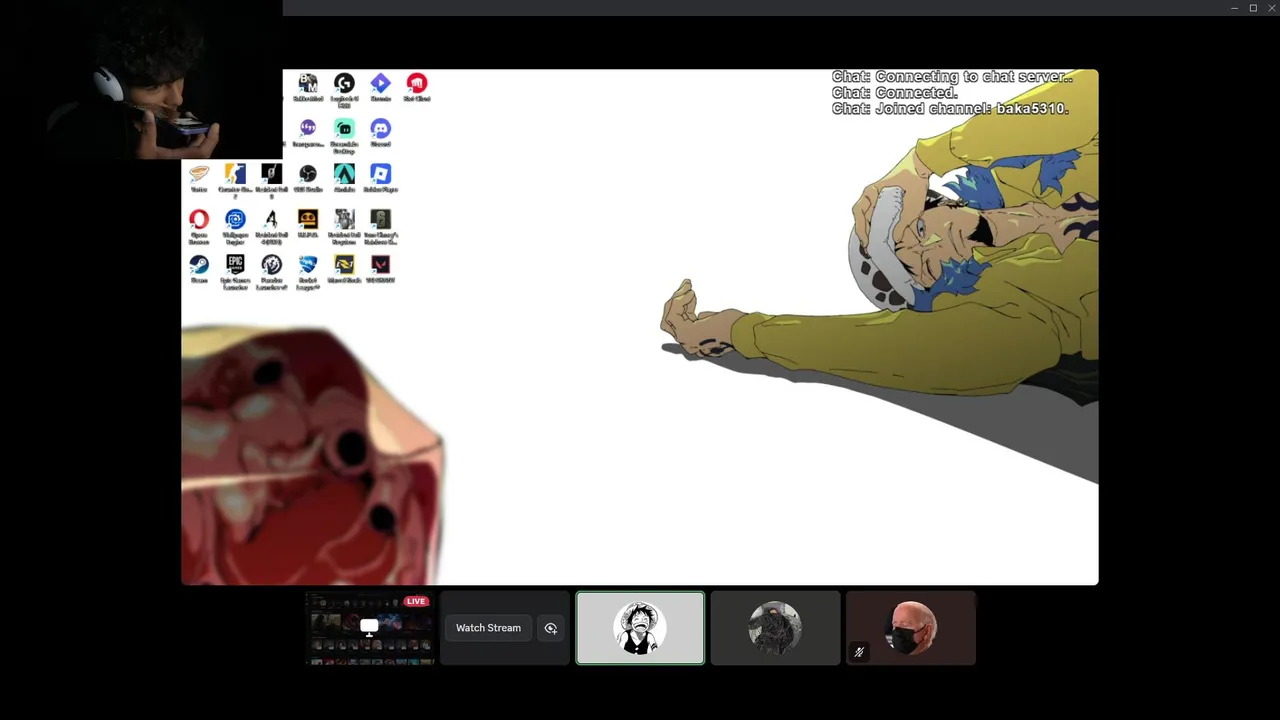Open the Streamlabs Desktop shortcut

[x=344, y=135]
